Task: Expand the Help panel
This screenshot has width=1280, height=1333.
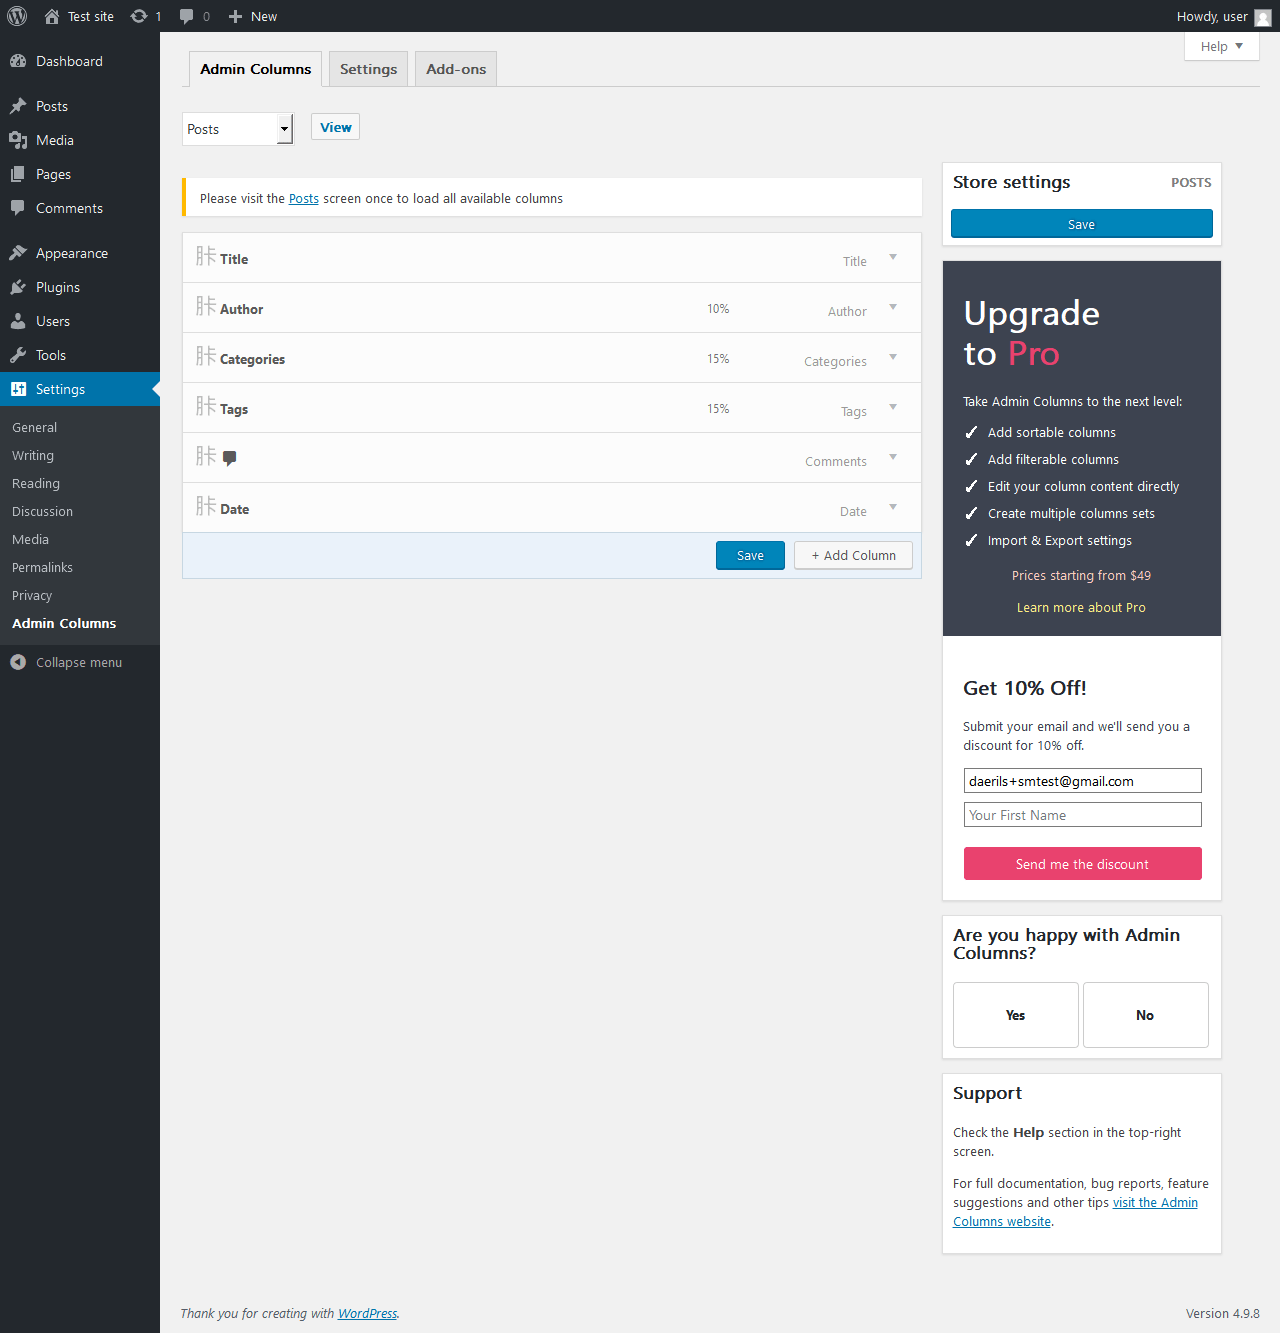Action: (1222, 46)
